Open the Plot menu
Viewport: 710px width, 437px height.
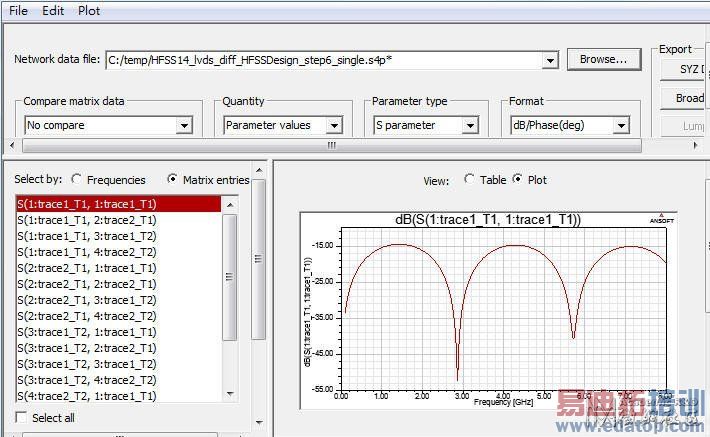click(x=89, y=10)
